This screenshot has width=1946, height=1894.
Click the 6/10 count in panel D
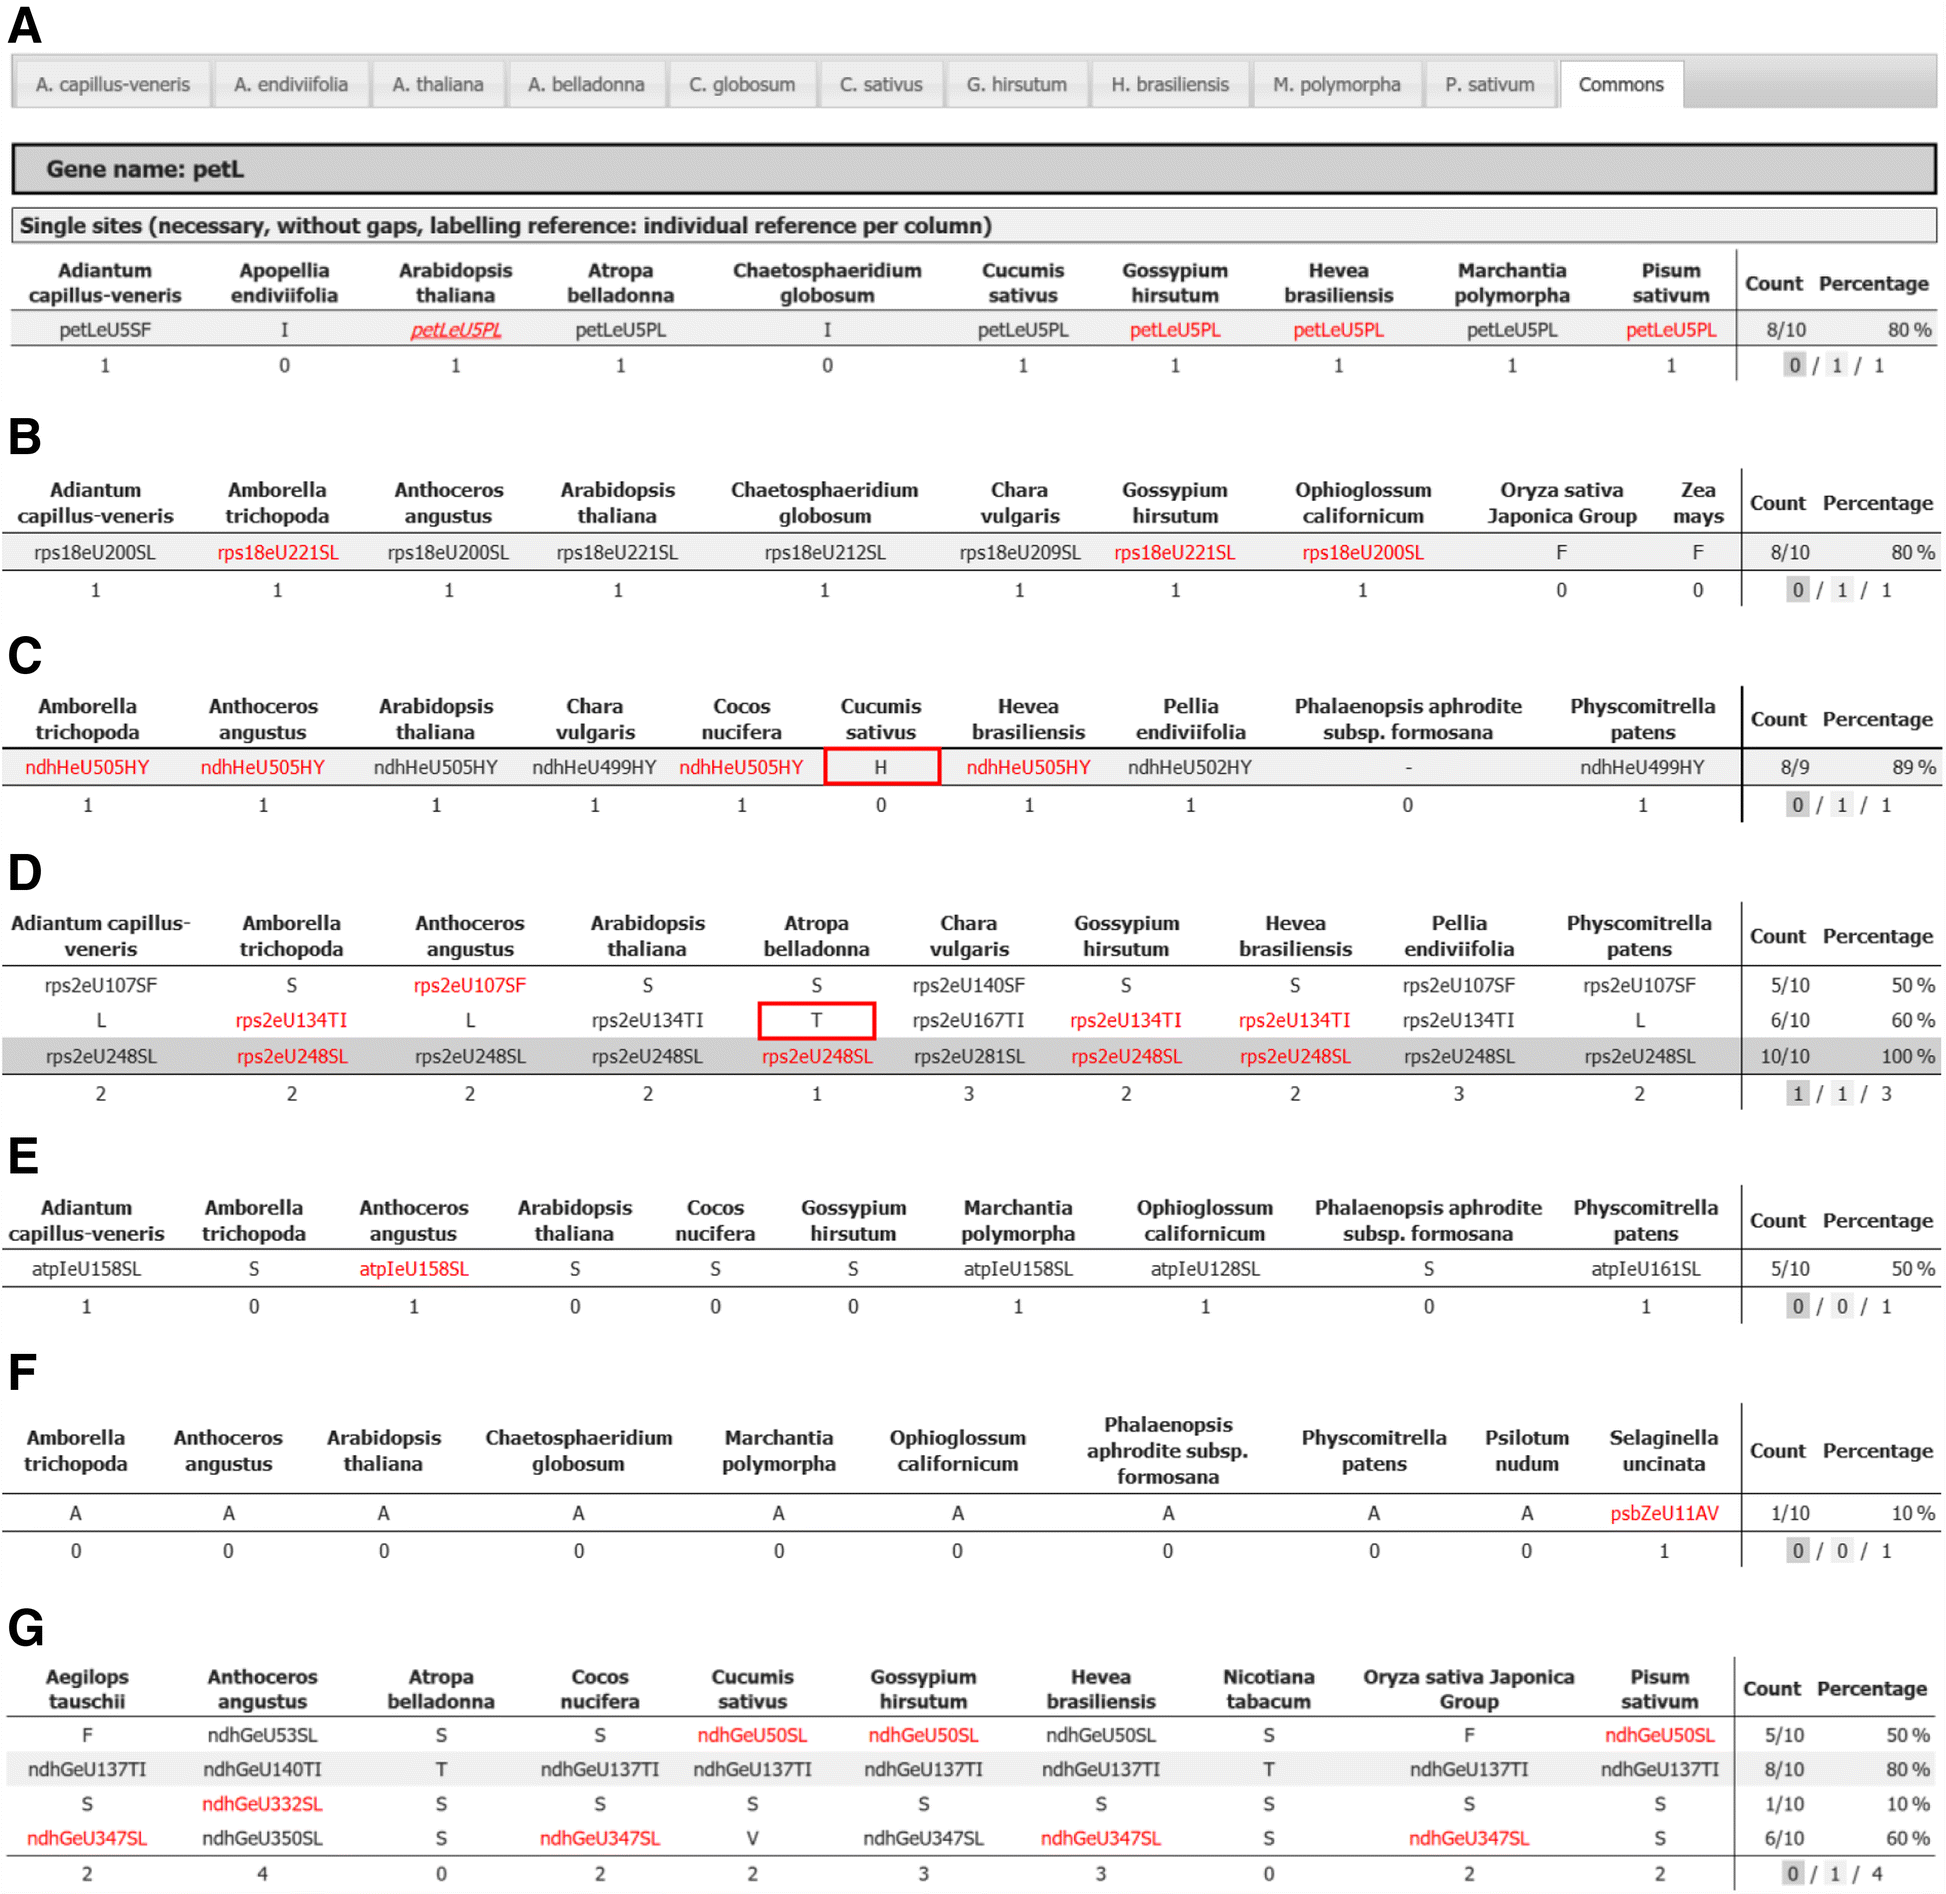[x=1790, y=1020]
